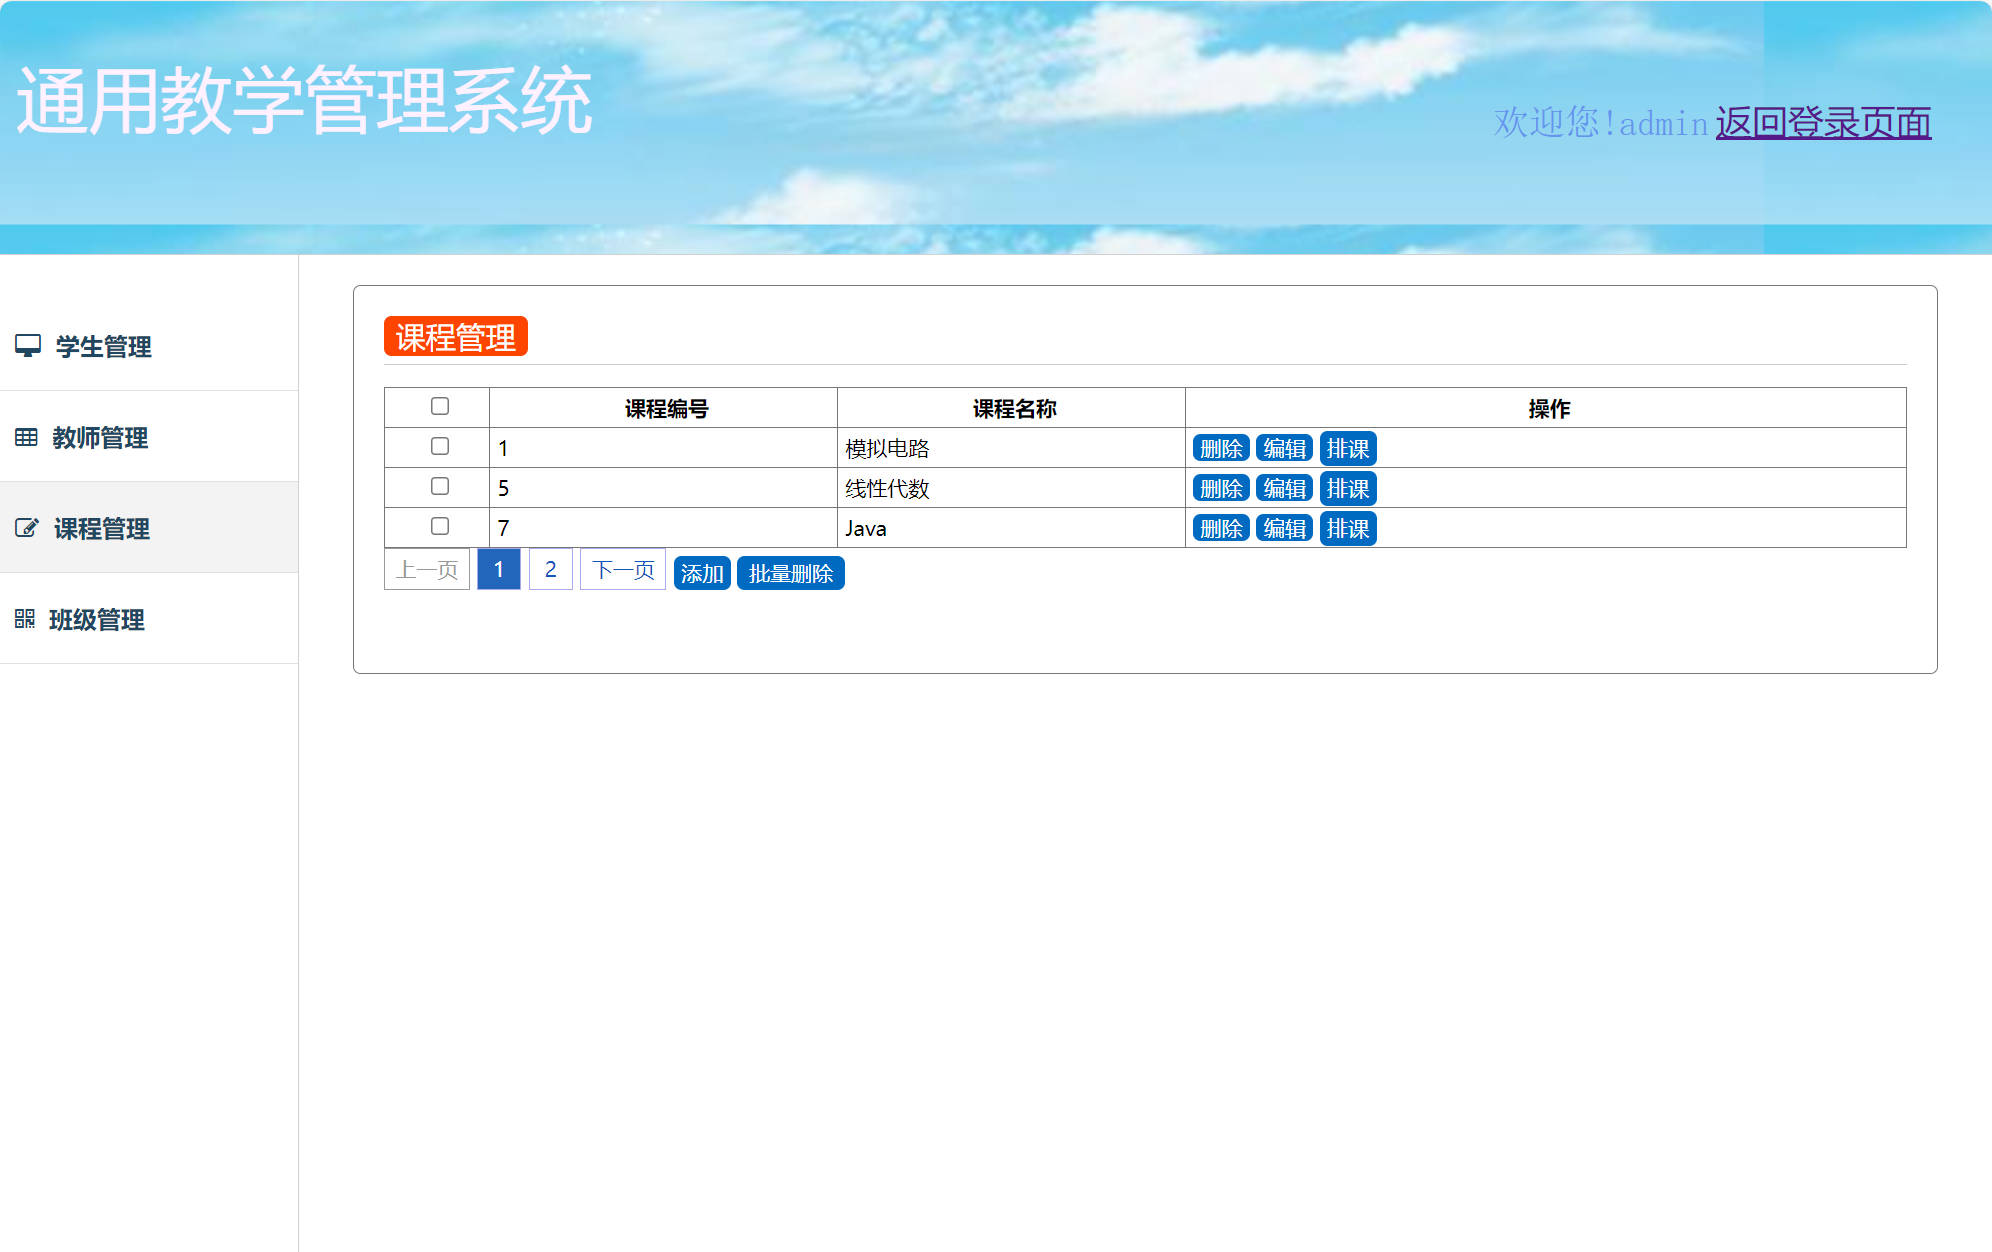The height and width of the screenshot is (1252, 1992).
Task: Click 排课 for the 模拟电路 course
Action: [1349, 448]
